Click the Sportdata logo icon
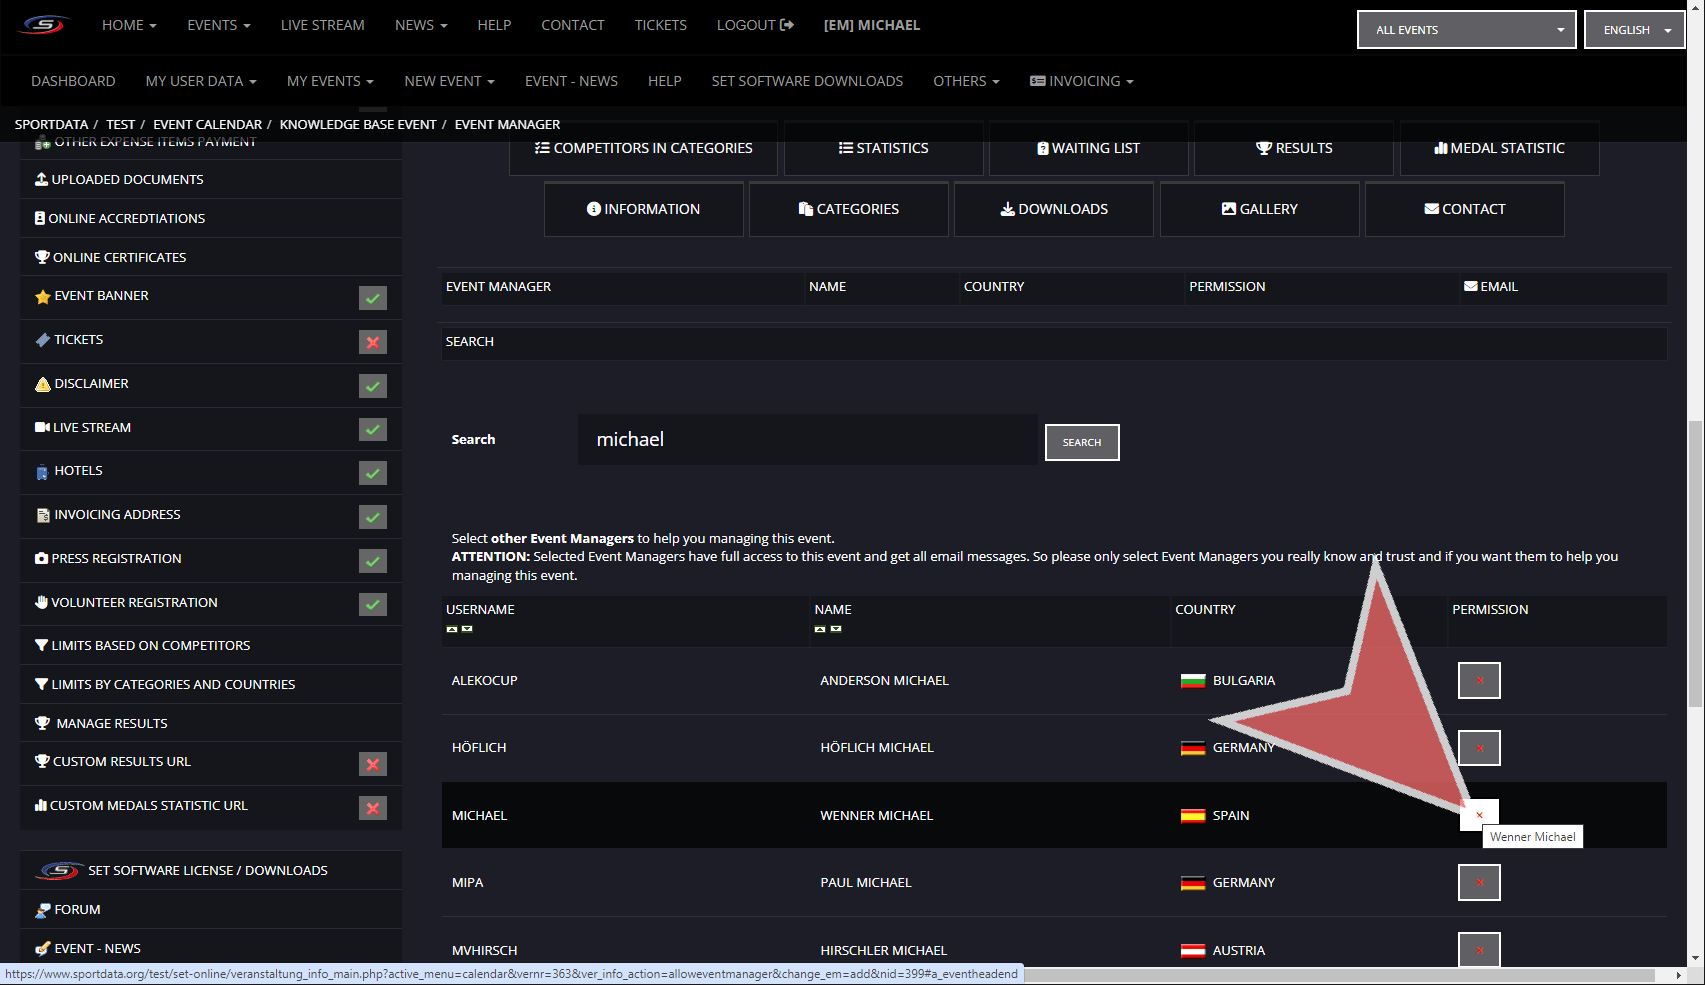The height and width of the screenshot is (985, 1705). click(44, 25)
